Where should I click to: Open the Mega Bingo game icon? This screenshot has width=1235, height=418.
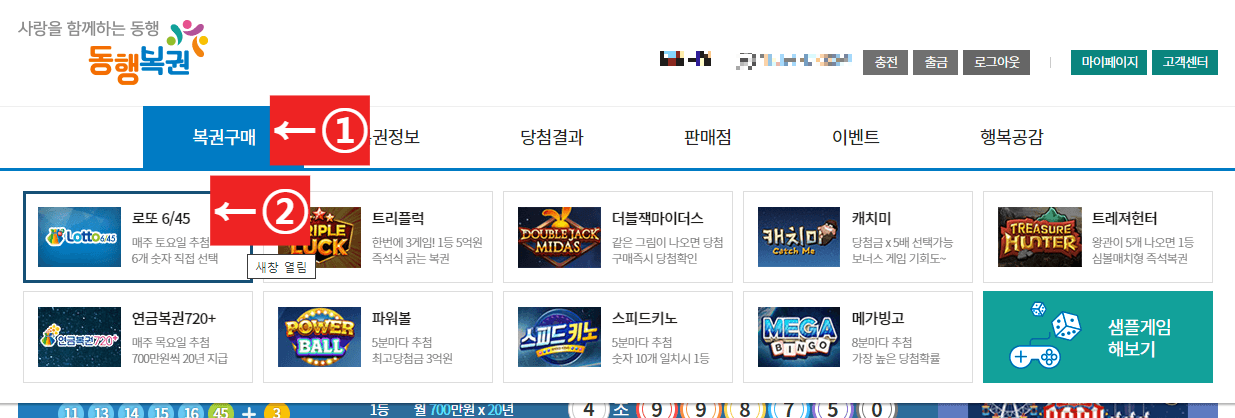(800, 337)
